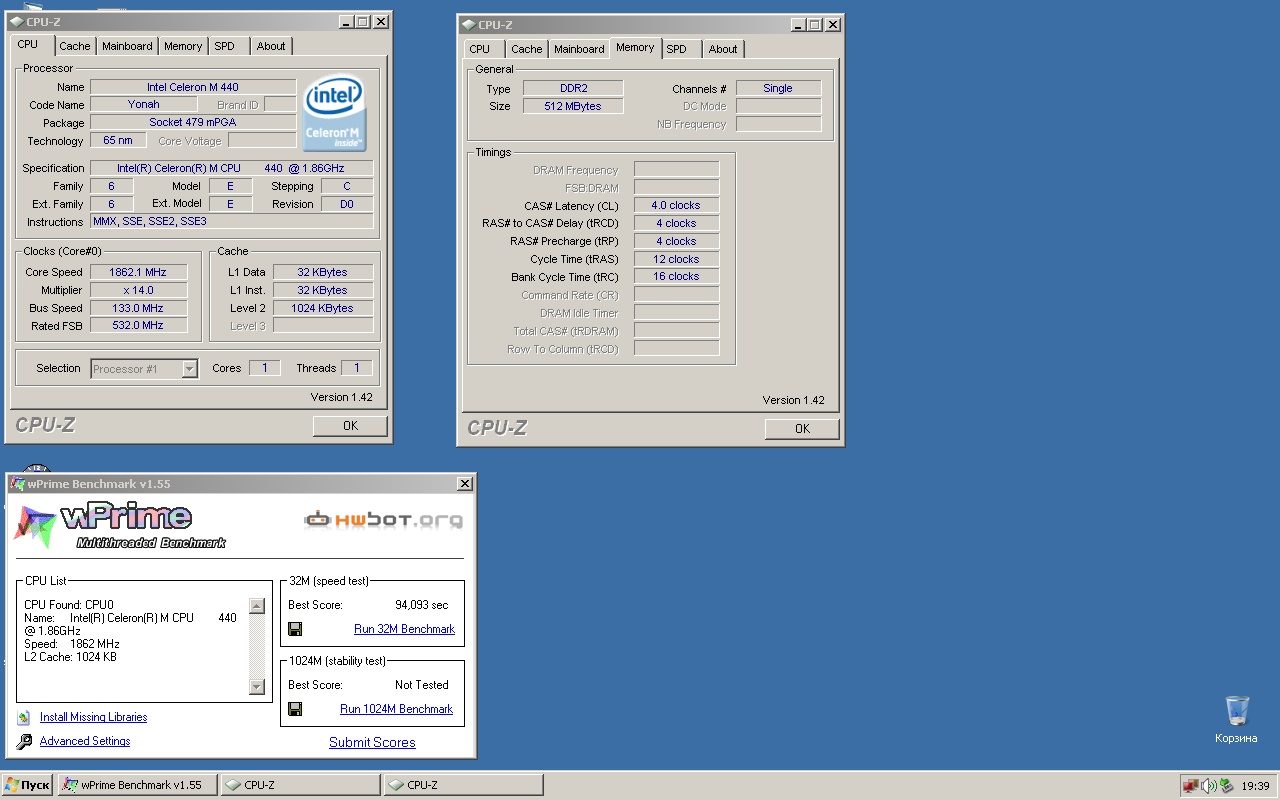Click the 32M Best Score 94,093 sec

(x=422, y=605)
